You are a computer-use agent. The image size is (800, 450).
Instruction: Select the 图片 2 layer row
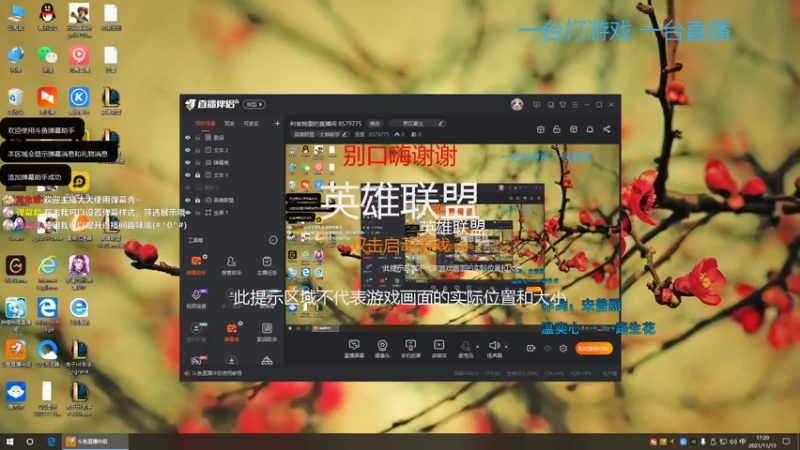click(x=232, y=187)
